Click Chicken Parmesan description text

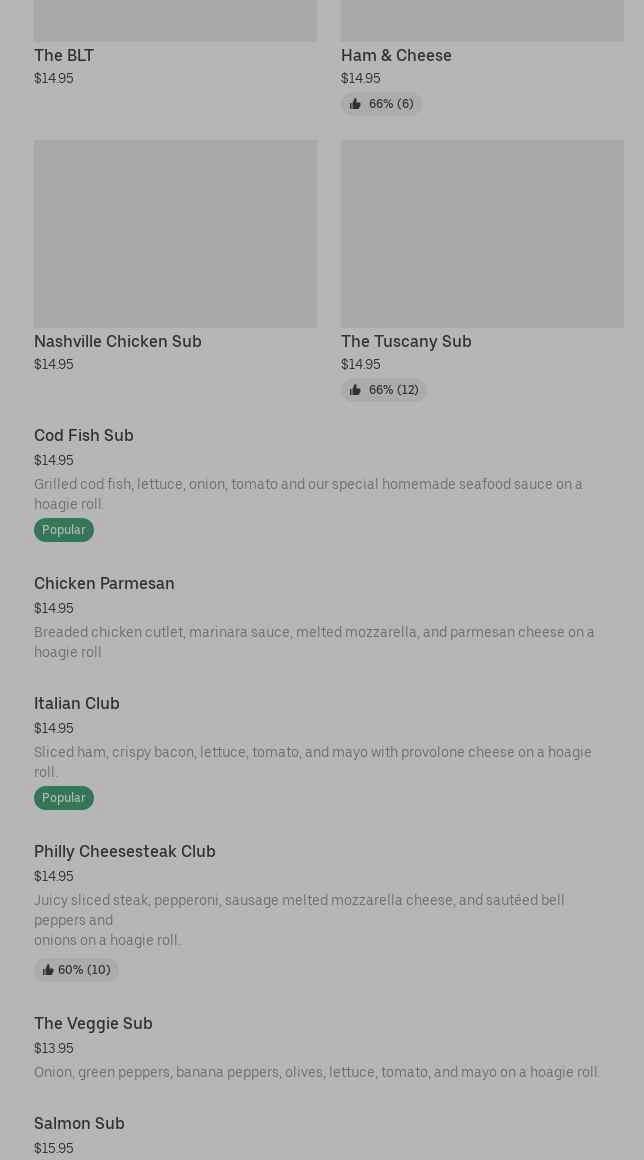click(x=314, y=642)
